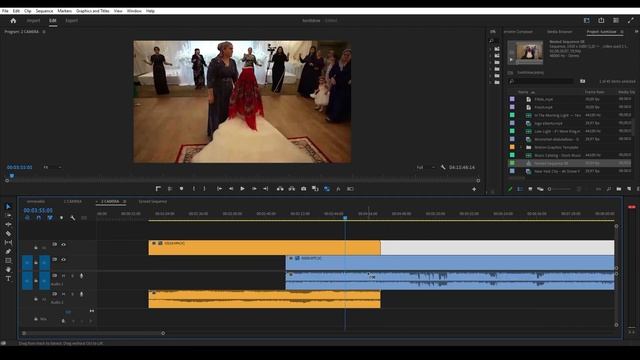The height and width of the screenshot is (360, 640).
Task: Select the Slip tool
Action: [x=8, y=242]
